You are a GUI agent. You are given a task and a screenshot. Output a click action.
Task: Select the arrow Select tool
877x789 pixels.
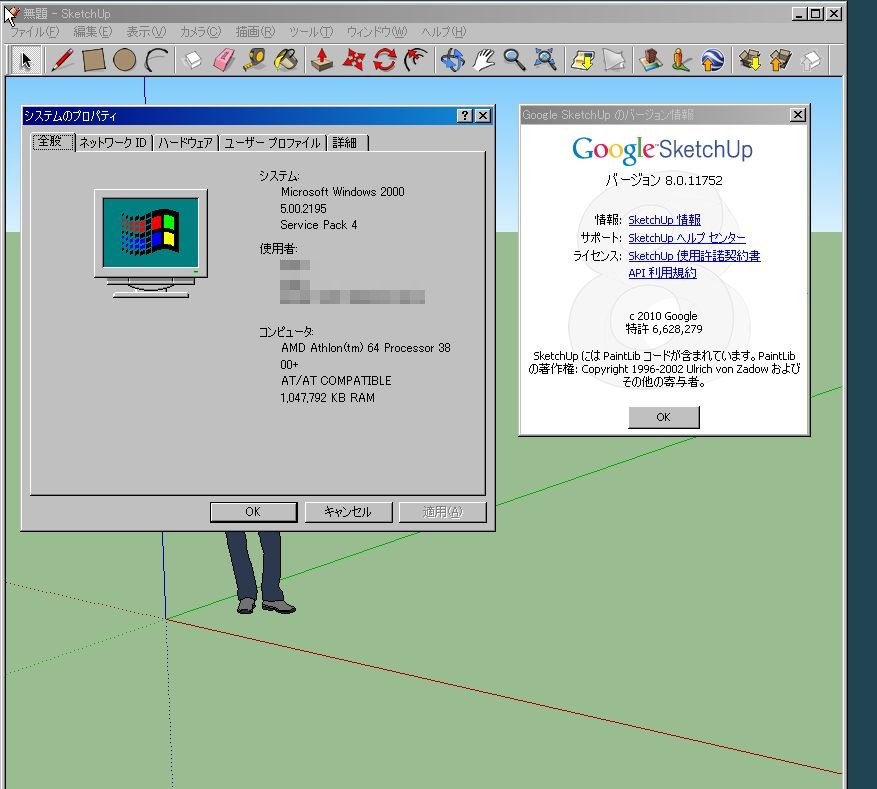point(26,60)
